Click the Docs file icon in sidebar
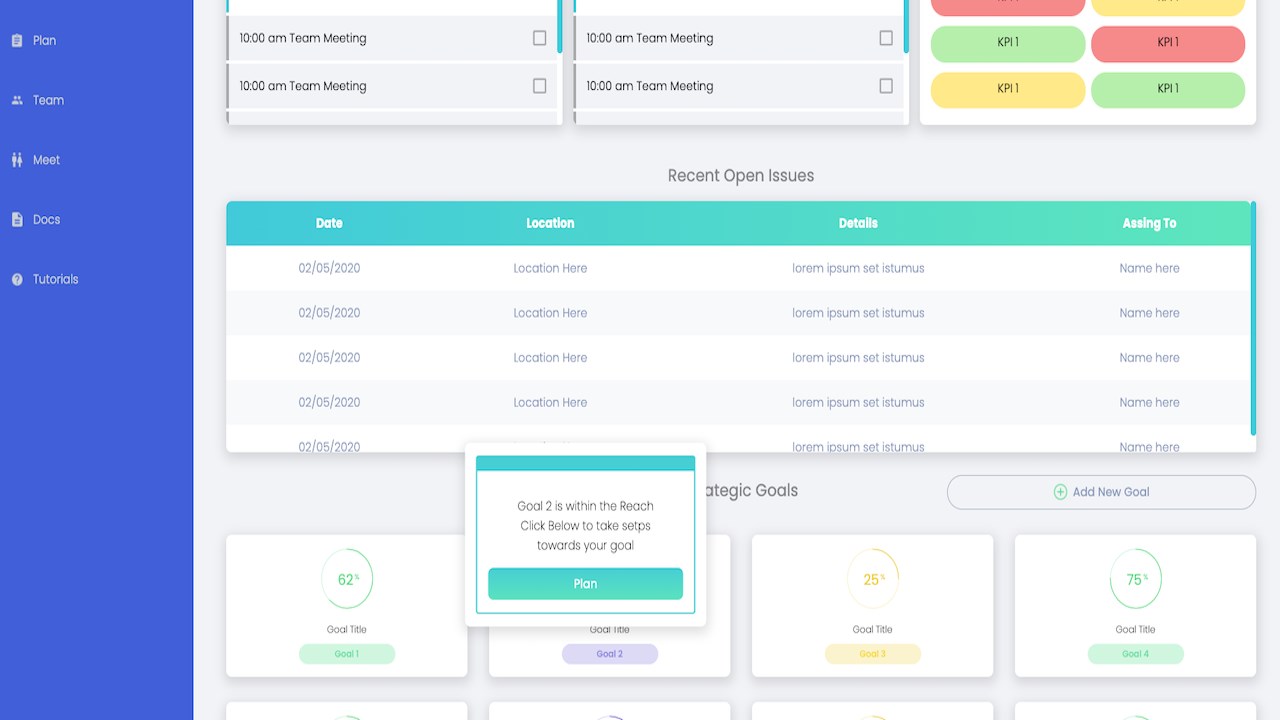 point(17,219)
